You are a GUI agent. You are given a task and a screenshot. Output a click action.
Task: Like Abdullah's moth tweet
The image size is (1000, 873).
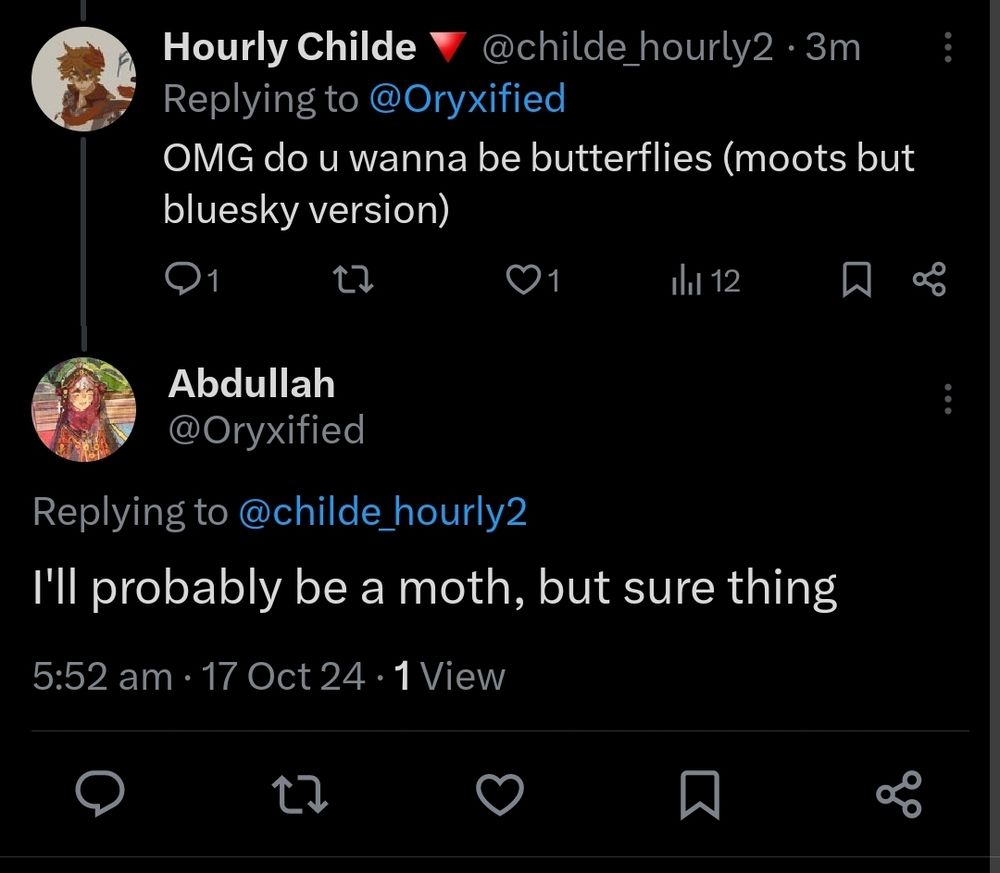click(x=500, y=794)
